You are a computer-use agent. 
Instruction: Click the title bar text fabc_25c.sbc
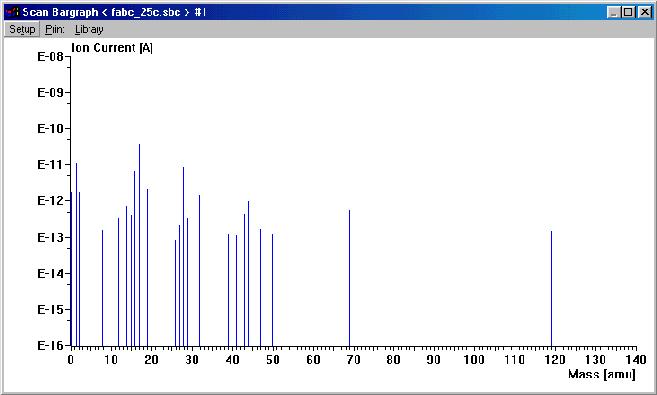pos(146,12)
